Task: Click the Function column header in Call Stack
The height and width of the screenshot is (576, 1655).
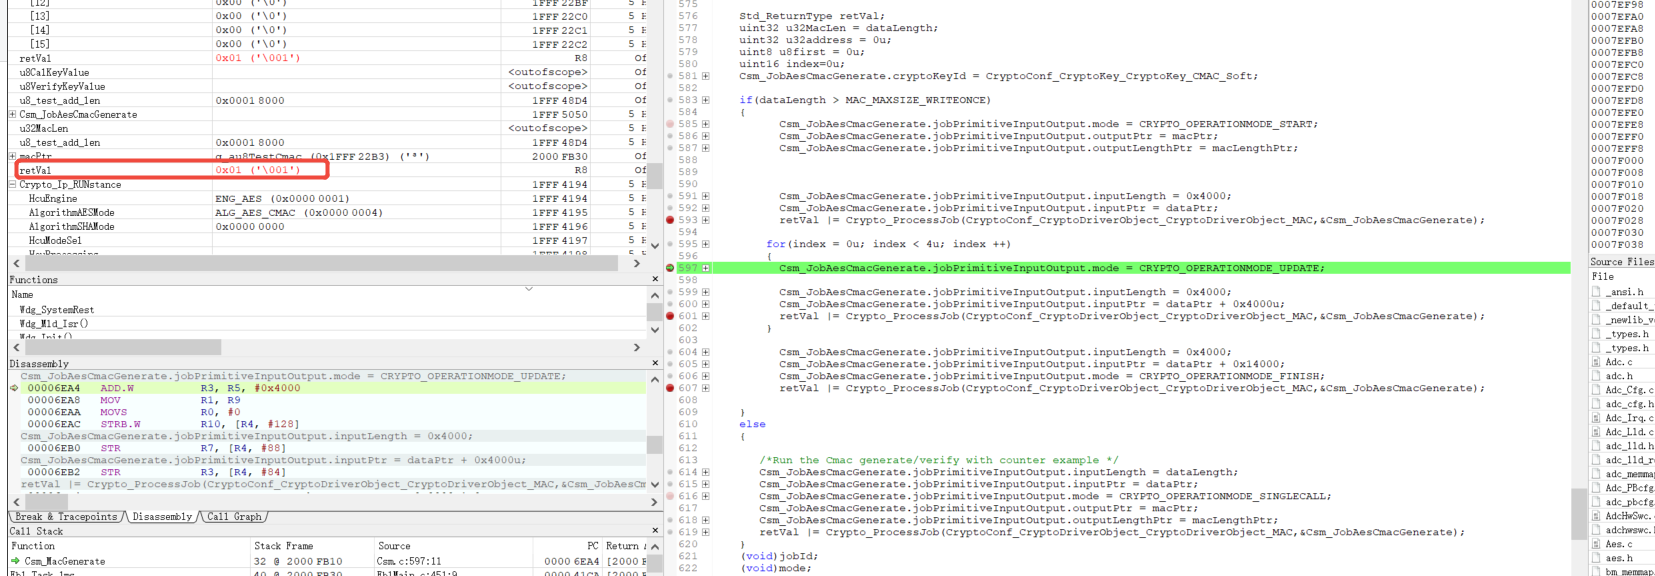Action: [x=130, y=546]
